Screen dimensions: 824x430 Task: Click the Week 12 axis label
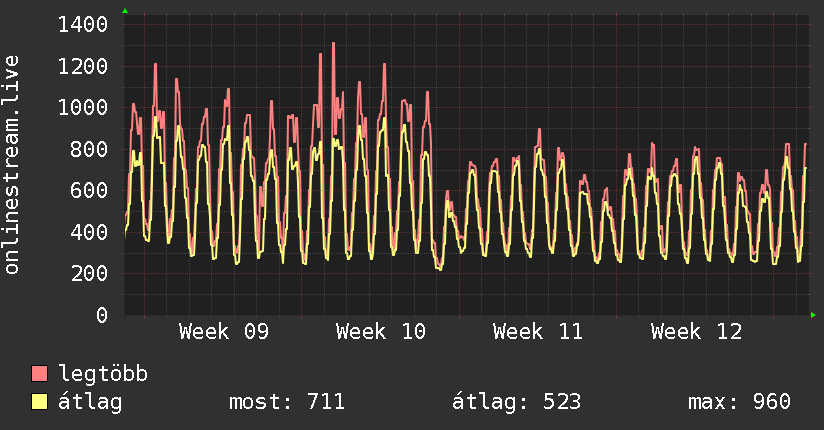pos(696,332)
